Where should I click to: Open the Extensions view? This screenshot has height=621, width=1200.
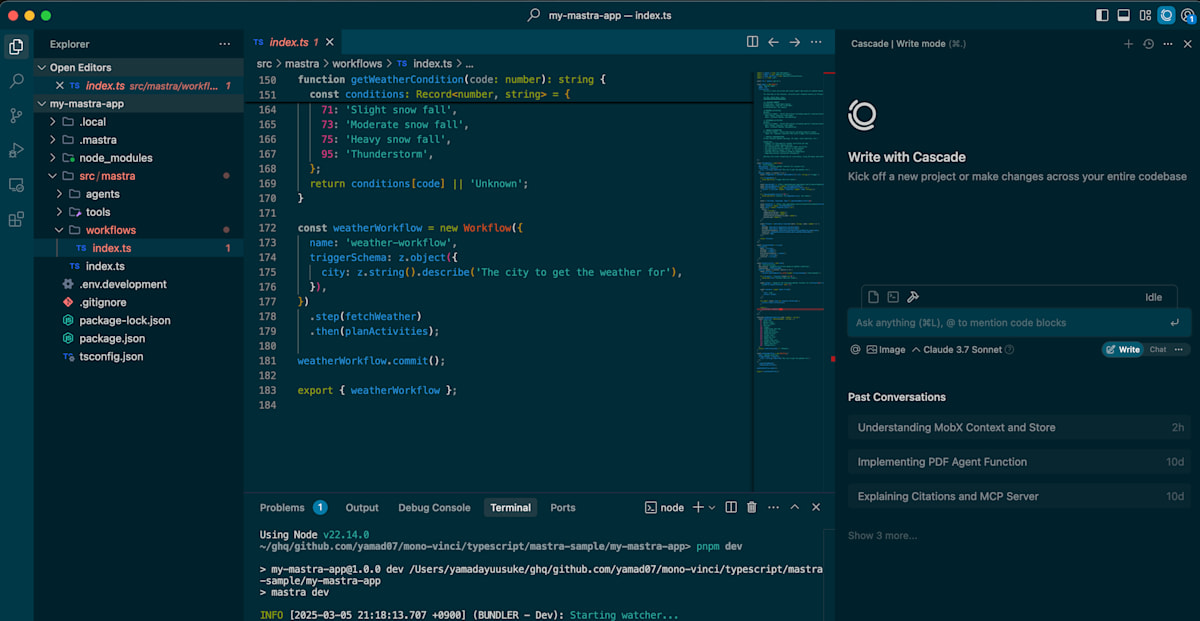pos(16,220)
